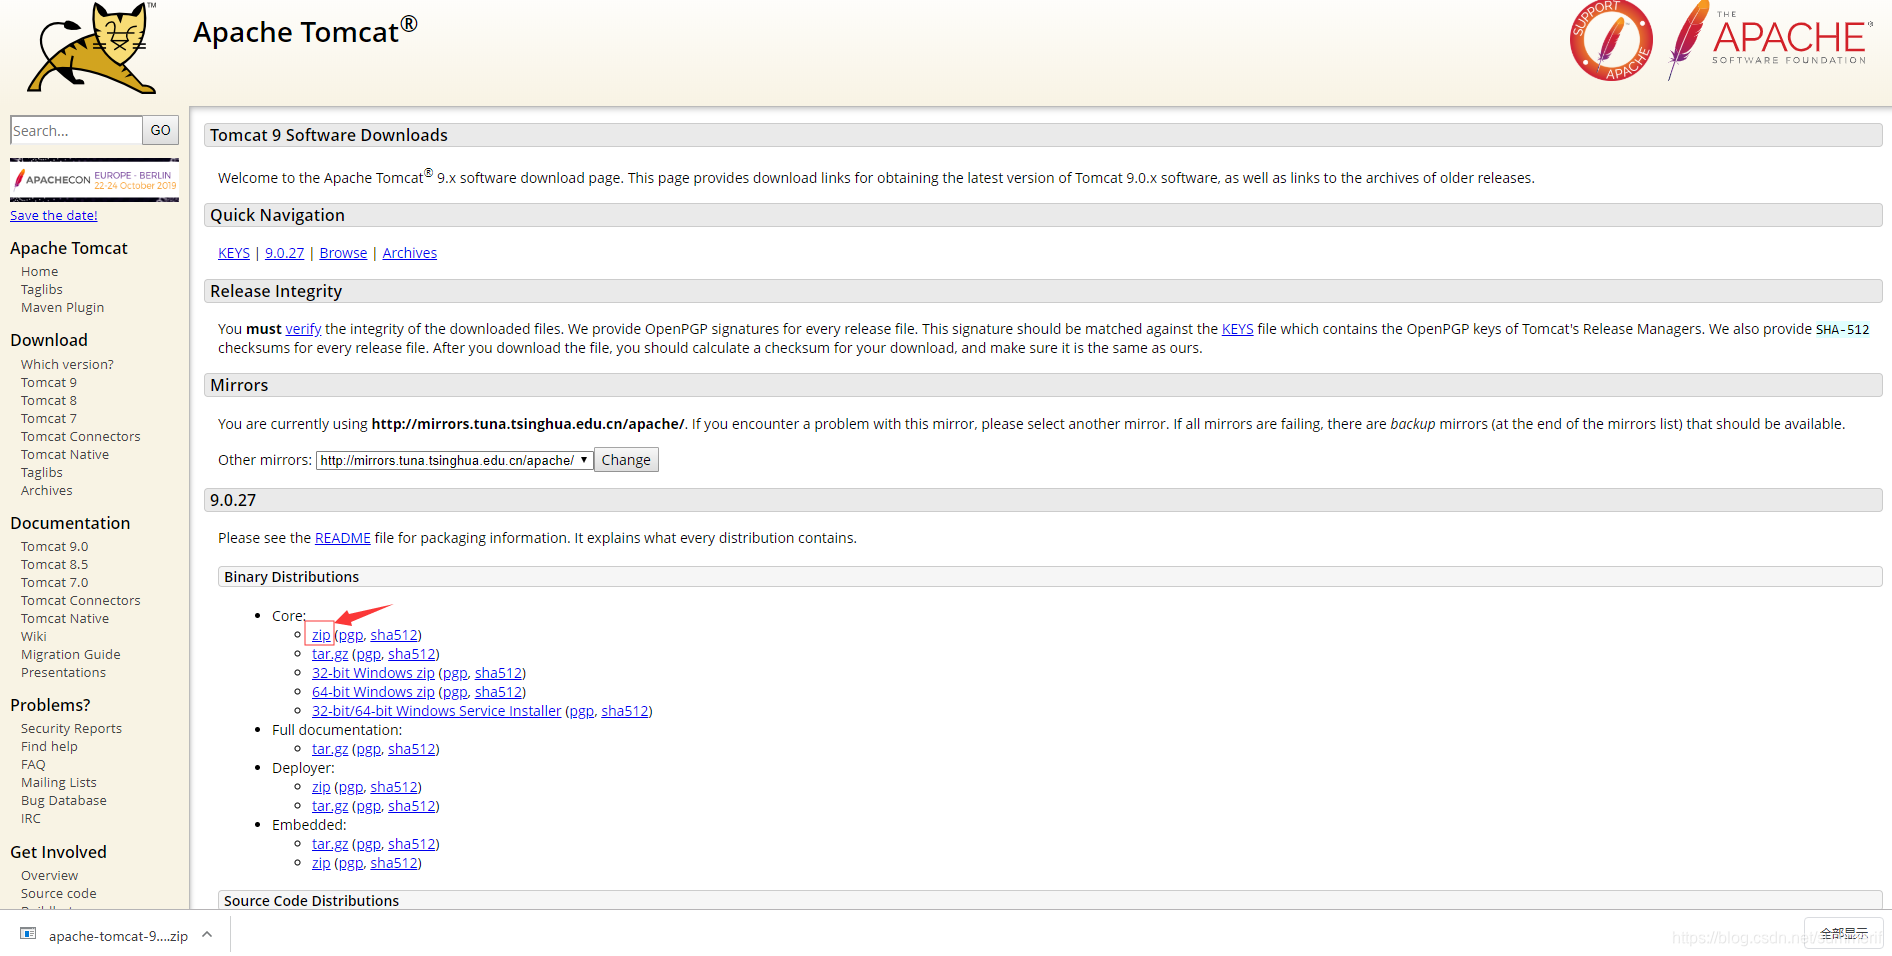Open the Core zip sha512 link
Viewport: 1892px width, 956px height.
point(394,635)
